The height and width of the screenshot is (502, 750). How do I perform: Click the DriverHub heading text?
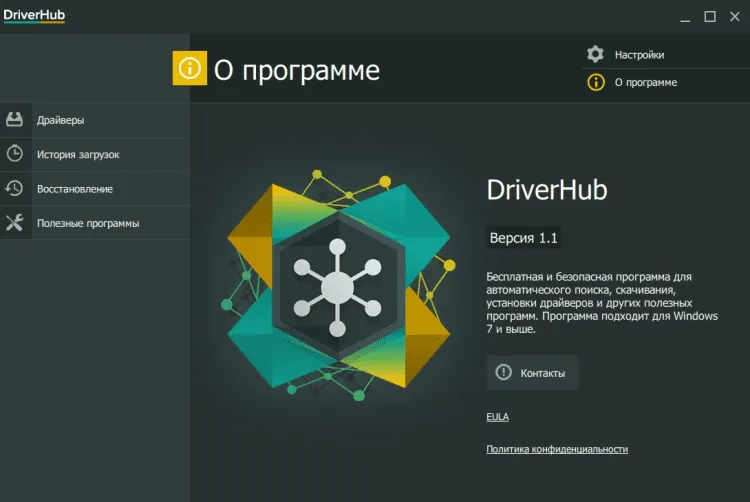pyautogui.click(x=547, y=189)
